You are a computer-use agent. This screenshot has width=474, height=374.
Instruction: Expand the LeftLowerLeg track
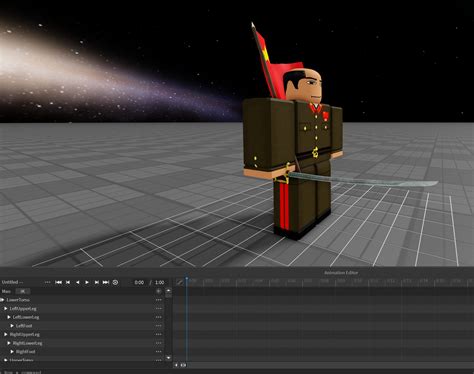(x=9, y=317)
